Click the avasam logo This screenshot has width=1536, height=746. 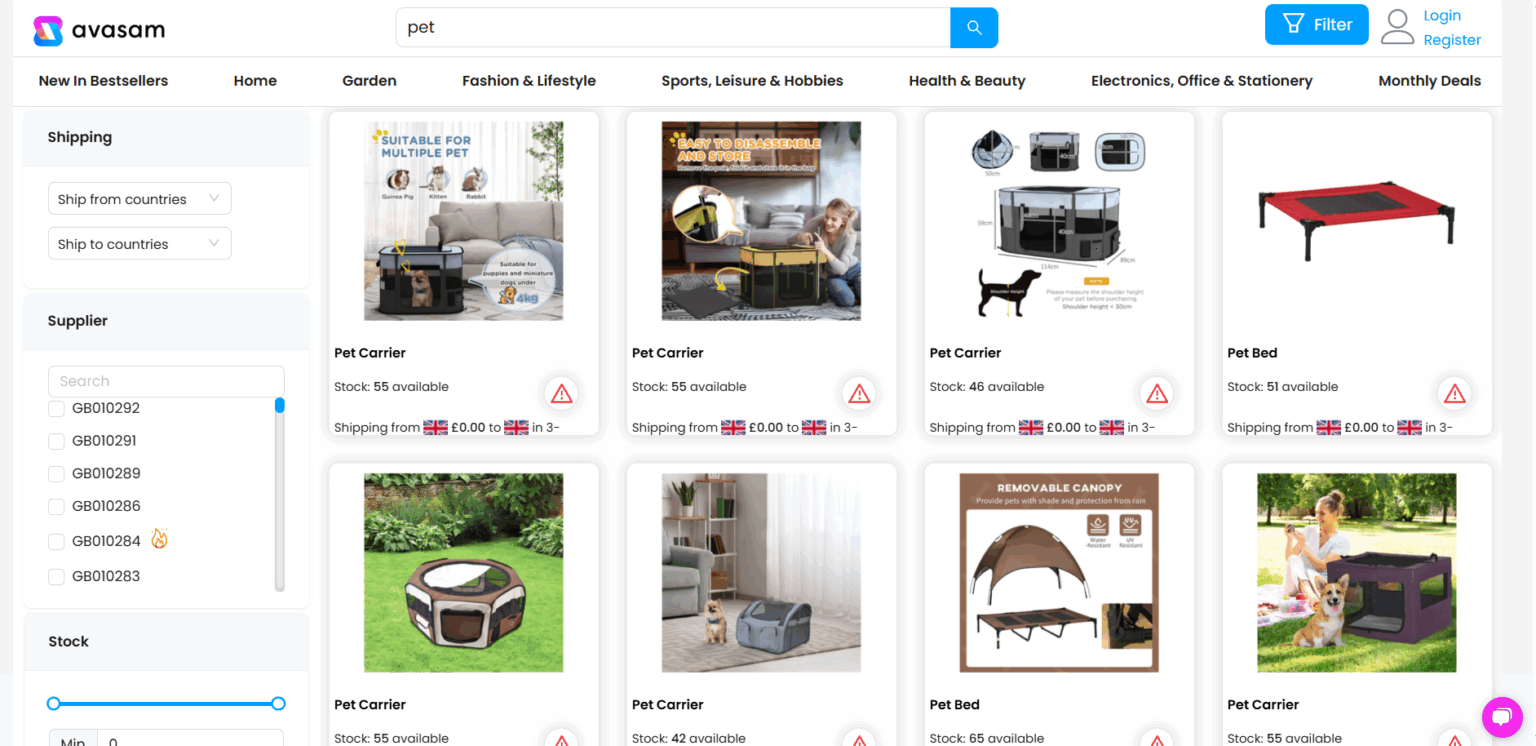click(98, 31)
